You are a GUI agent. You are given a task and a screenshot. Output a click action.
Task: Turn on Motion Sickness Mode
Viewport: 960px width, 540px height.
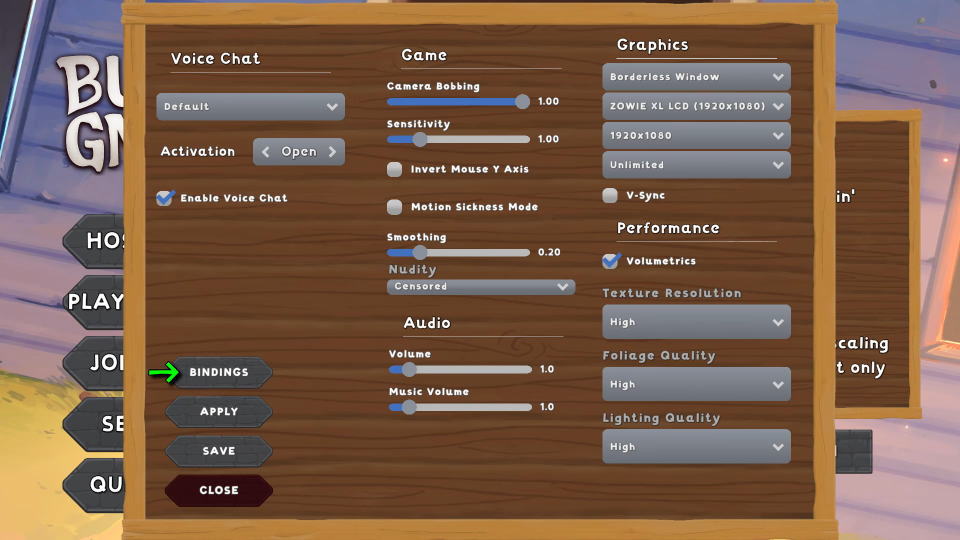(395, 207)
